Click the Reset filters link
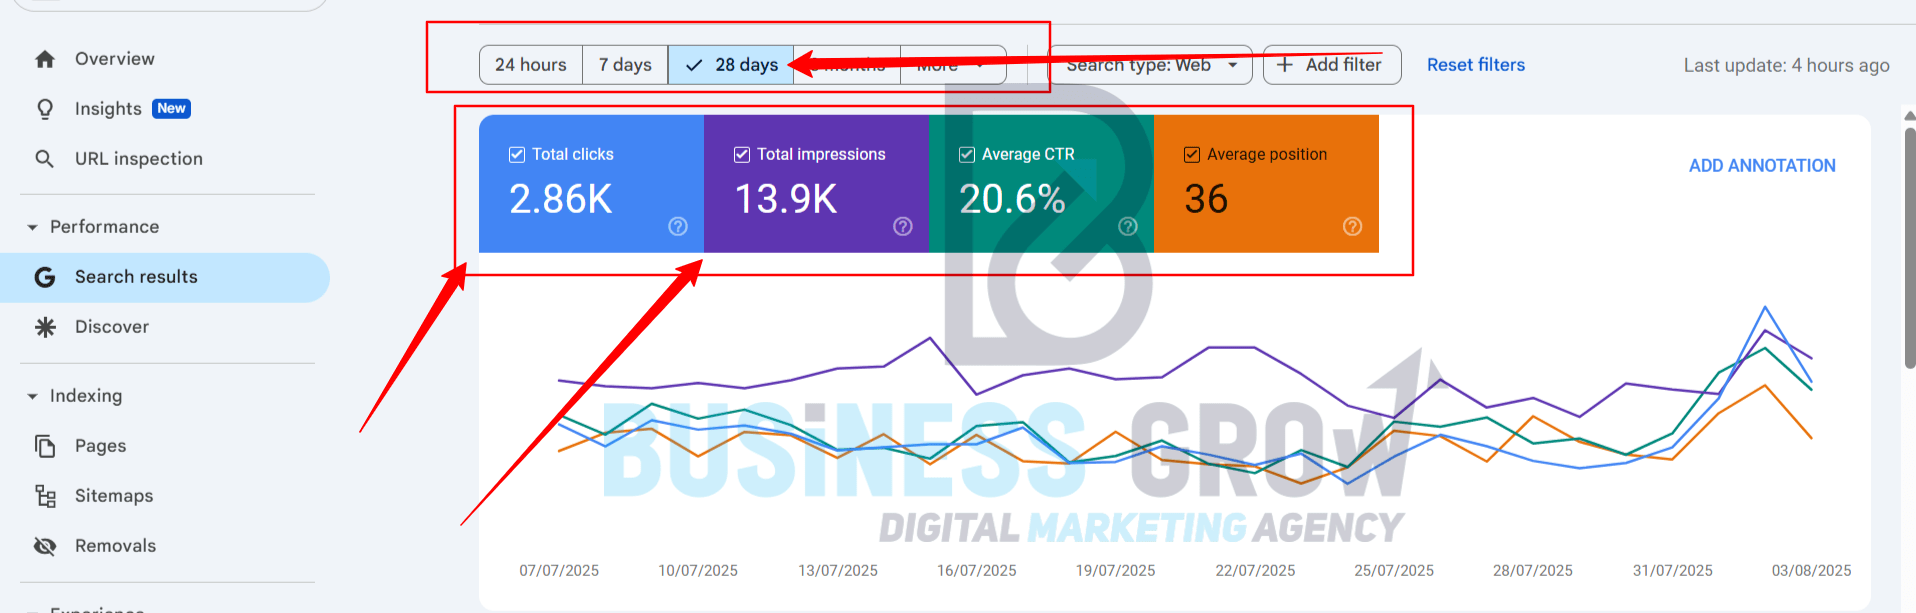The width and height of the screenshot is (1916, 613). coord(1476,65)
